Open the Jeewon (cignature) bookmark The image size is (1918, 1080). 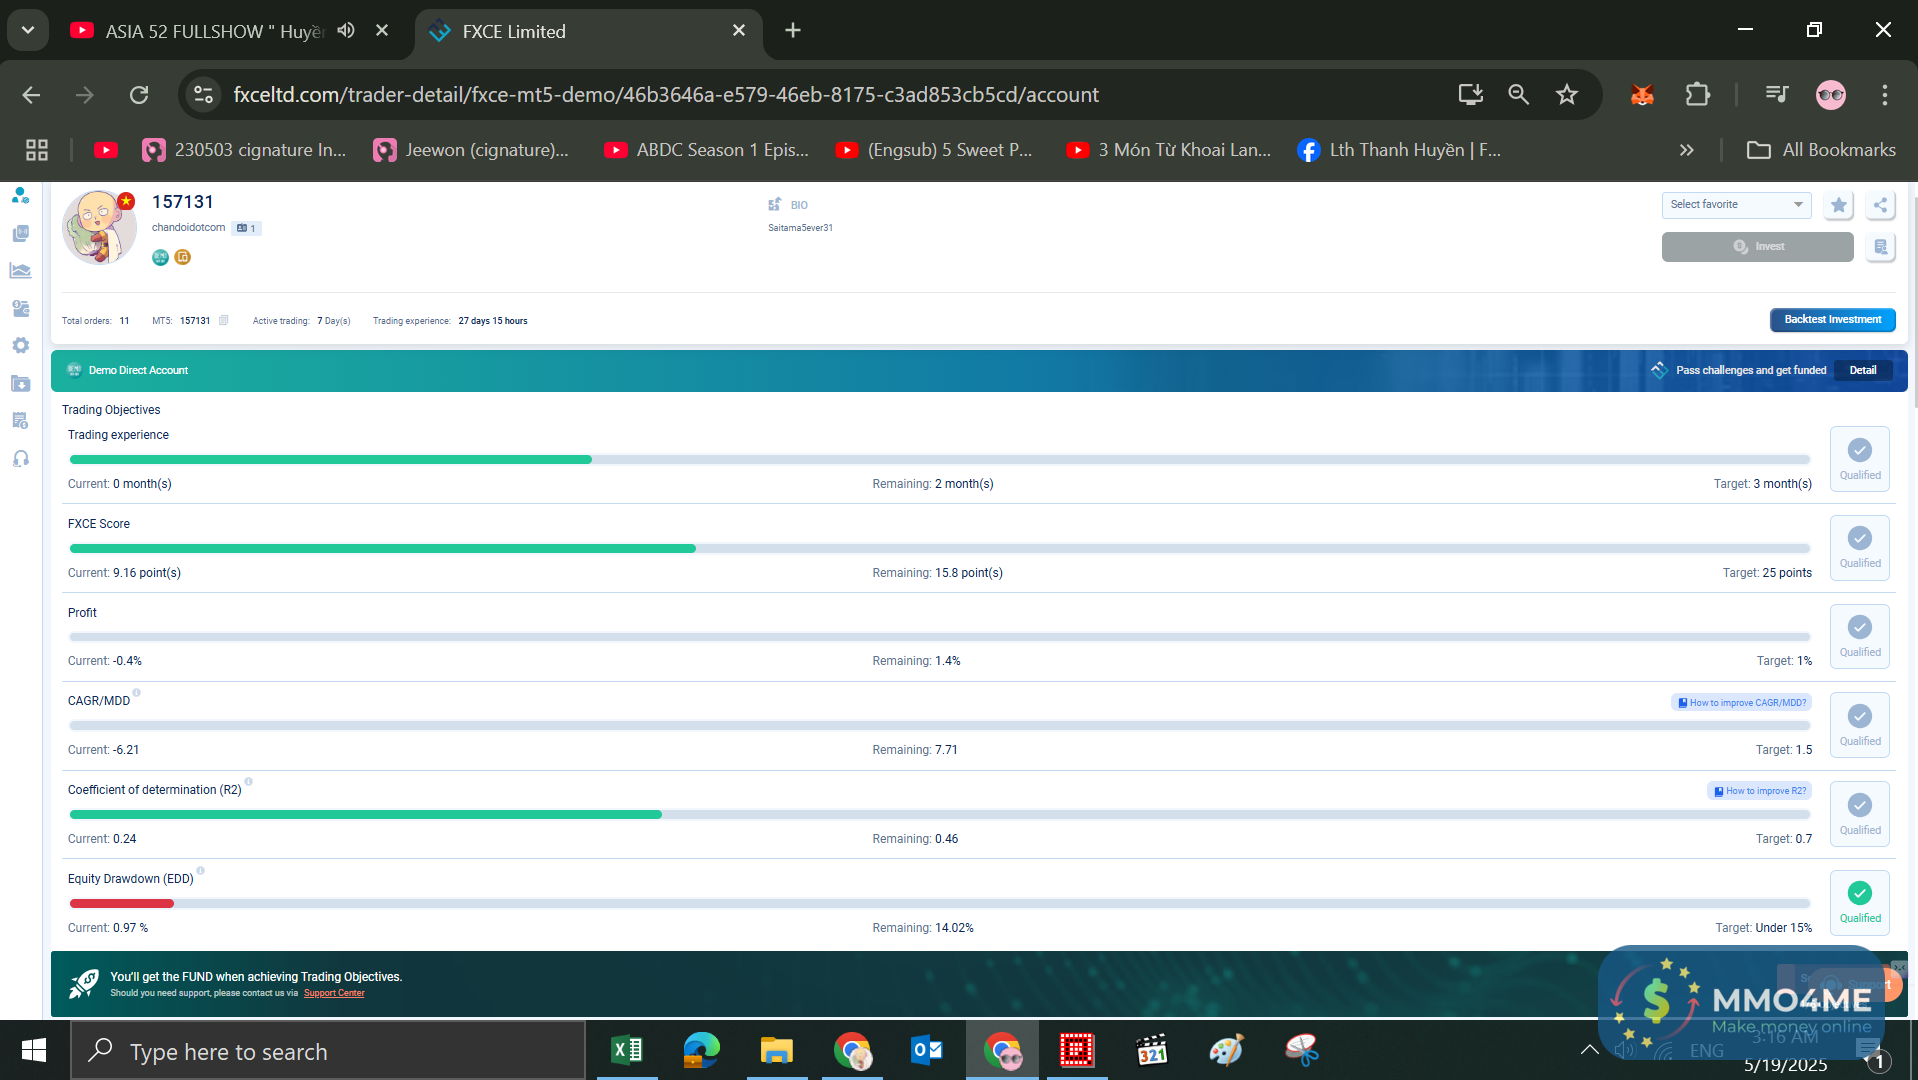pyautogui.click(x=471, y=150)
